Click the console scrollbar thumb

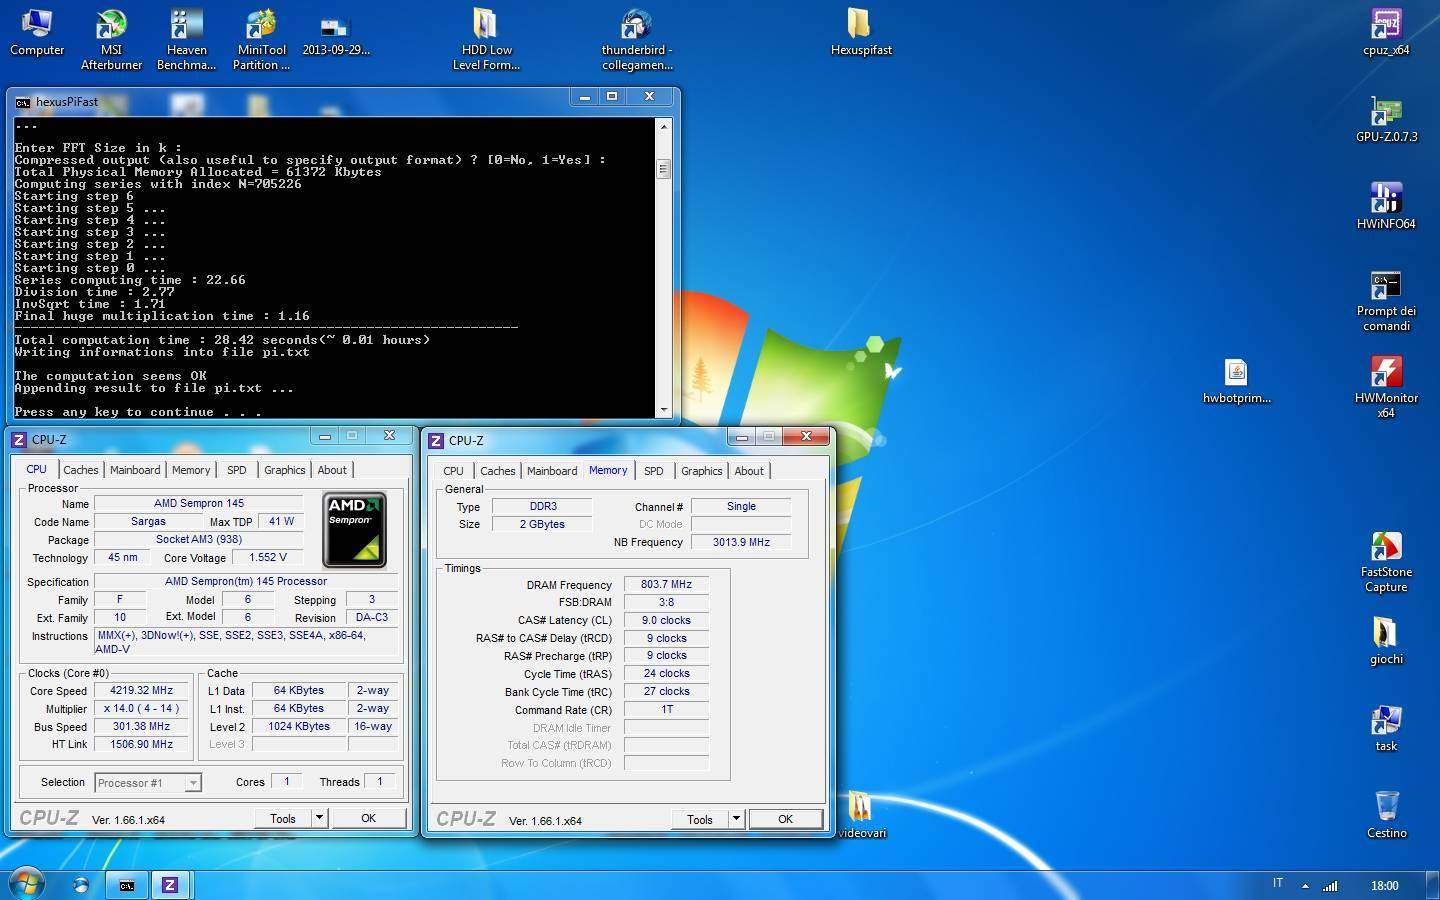click(663, 169)
